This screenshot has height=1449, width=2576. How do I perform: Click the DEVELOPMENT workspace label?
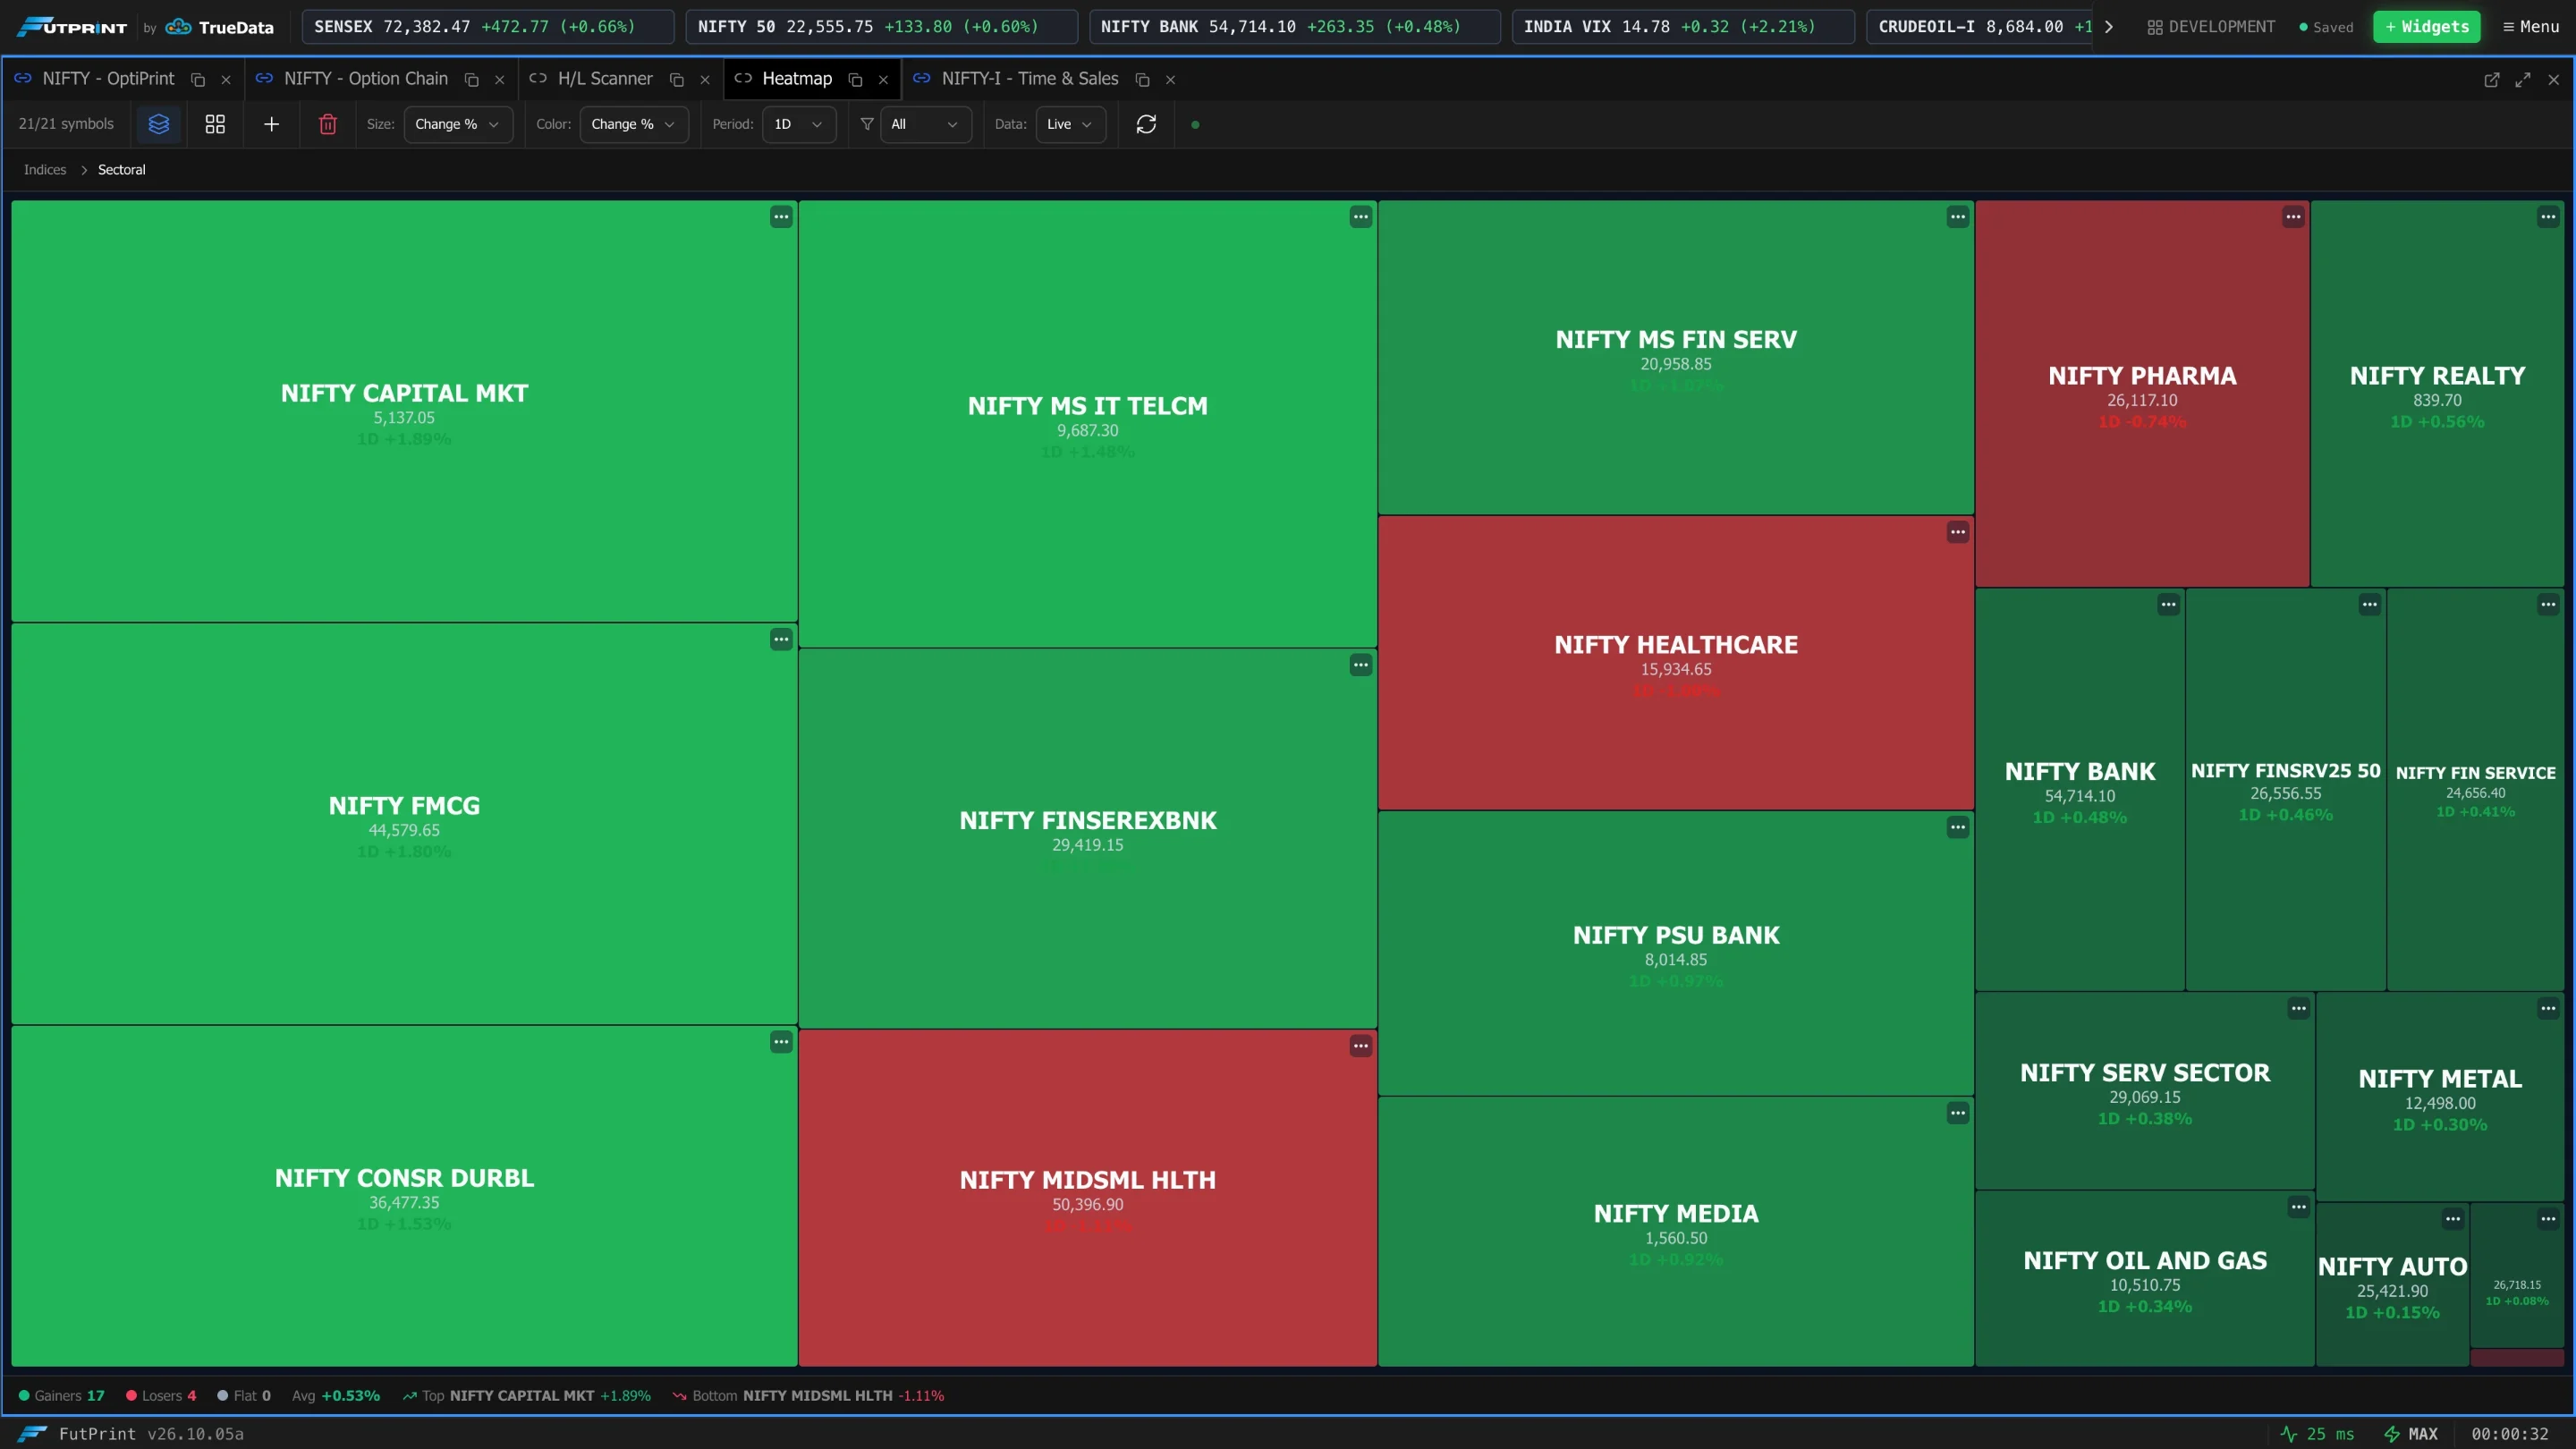click(x=2211, y=27)
